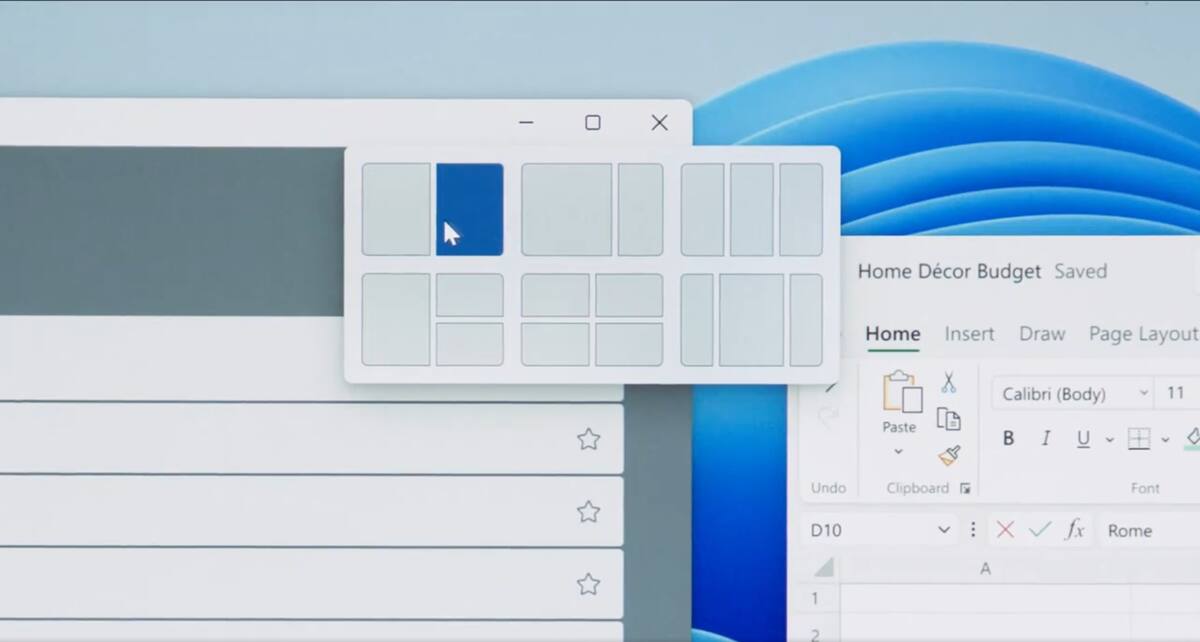
Task: Pick the left column of three-equal-columns layout
Action: pos(703,210)
